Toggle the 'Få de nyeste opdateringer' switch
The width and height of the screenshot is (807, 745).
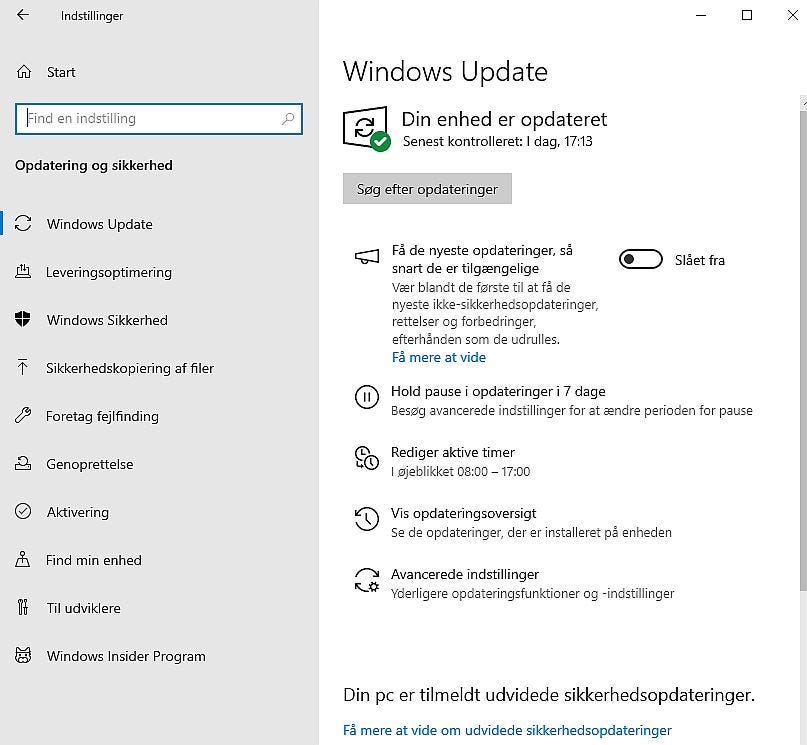pos(640,259)
